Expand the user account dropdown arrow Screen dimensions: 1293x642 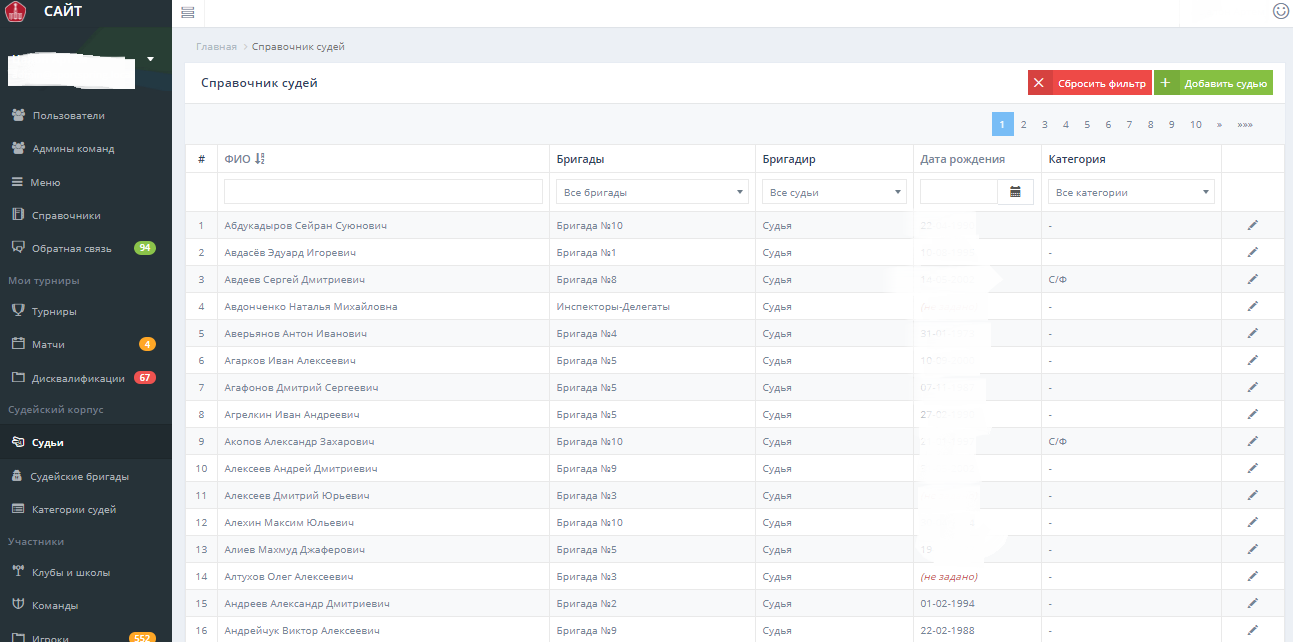(x=150, y=59)
